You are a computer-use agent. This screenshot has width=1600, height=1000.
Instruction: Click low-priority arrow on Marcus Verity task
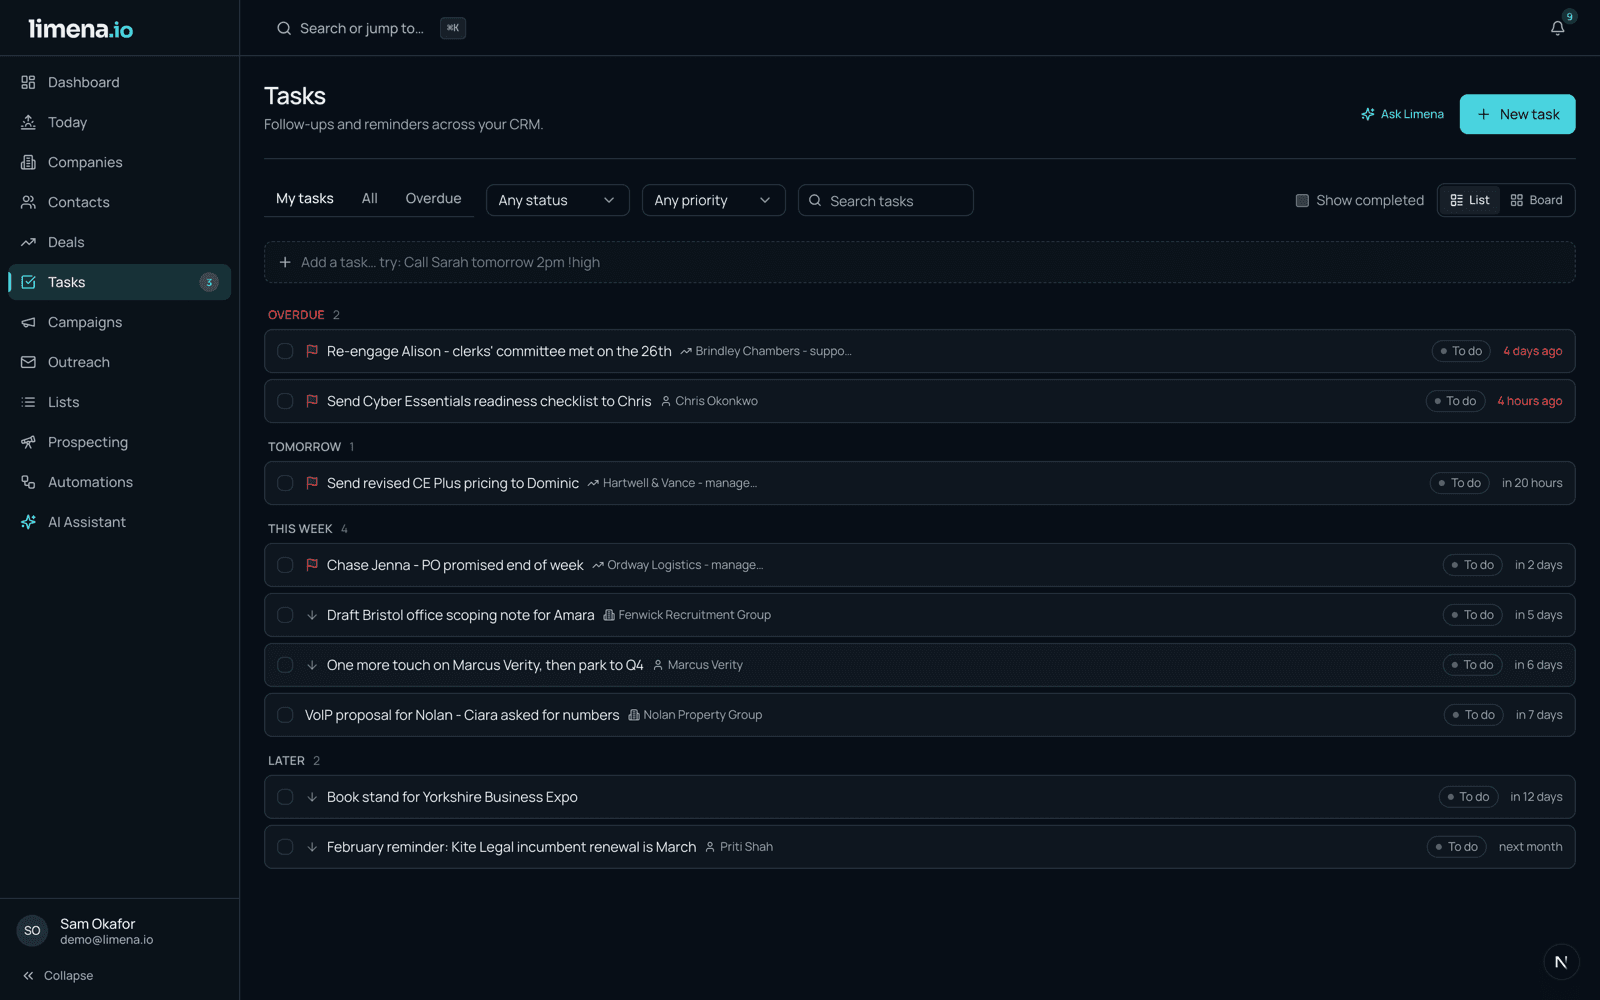(x=312, y=665)
